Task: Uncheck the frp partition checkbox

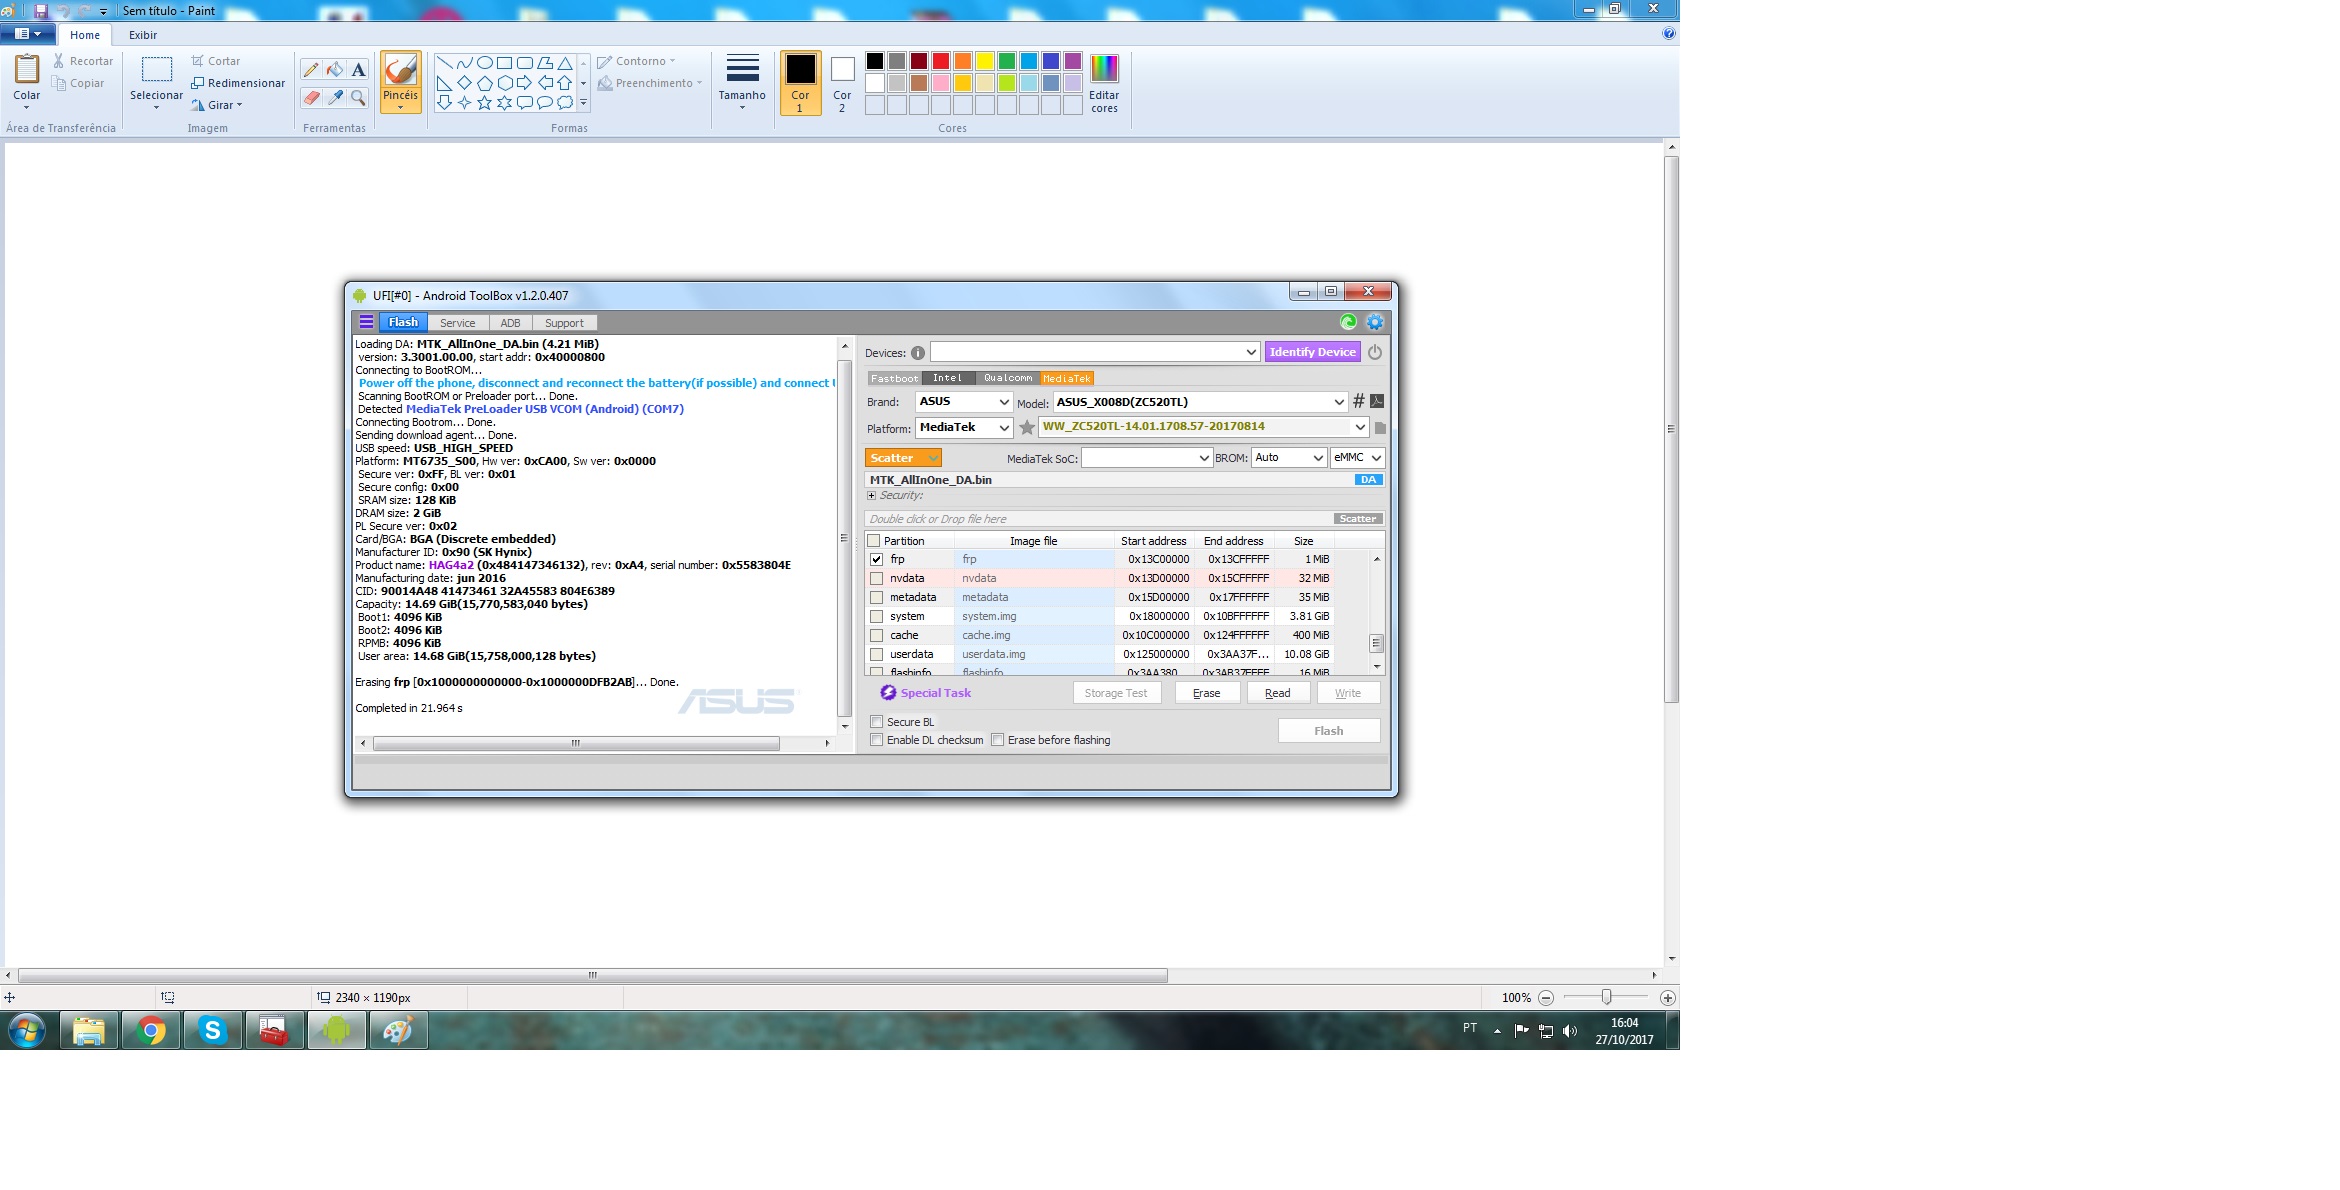Action: click(x=877, y=560)
